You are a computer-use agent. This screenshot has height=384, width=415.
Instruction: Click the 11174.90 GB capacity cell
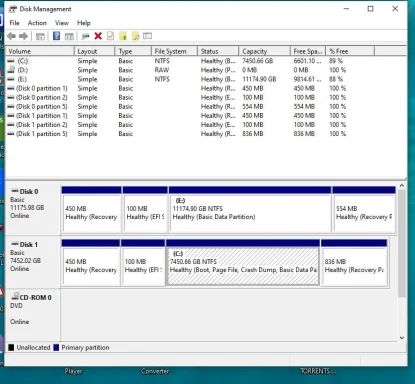pyautogui.click(x=259, y=79)
